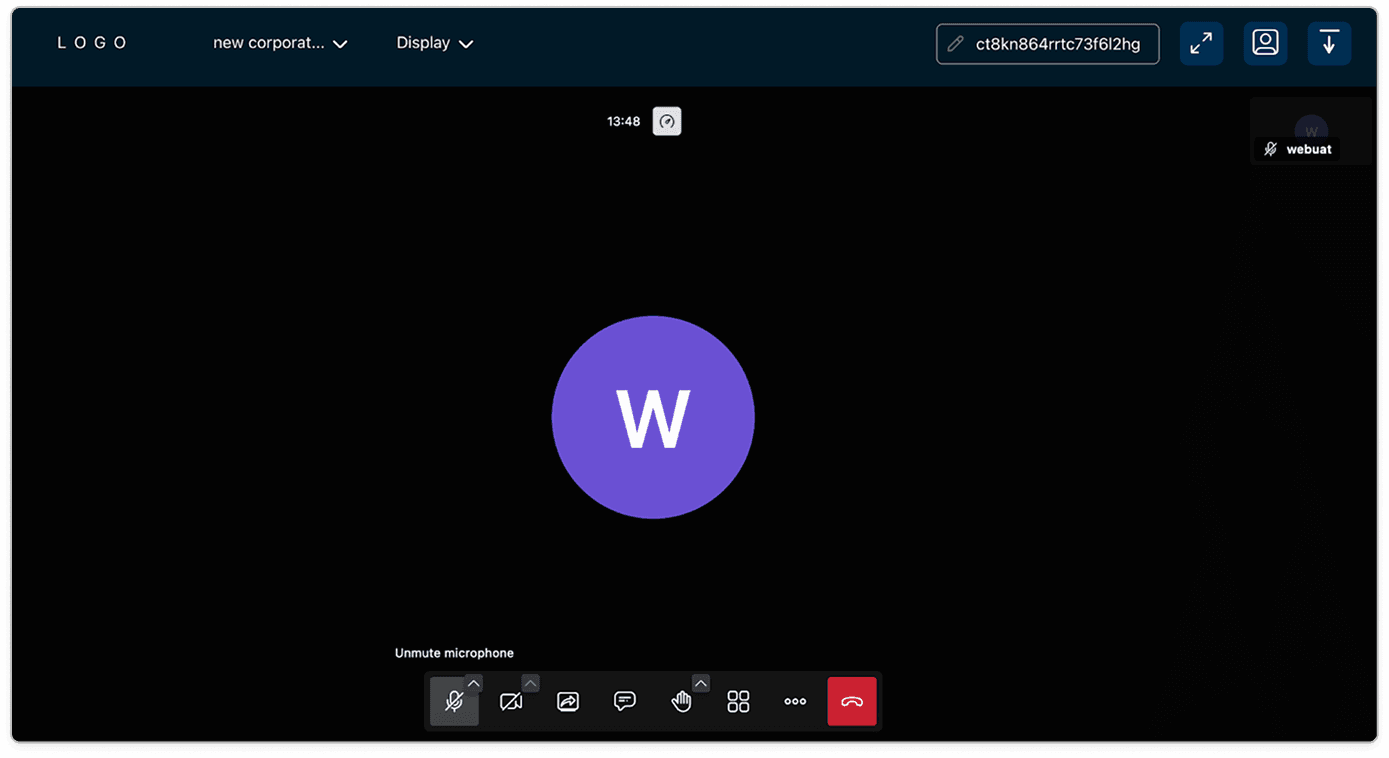Expand the microphone options chevron

[x=474, y=683]
